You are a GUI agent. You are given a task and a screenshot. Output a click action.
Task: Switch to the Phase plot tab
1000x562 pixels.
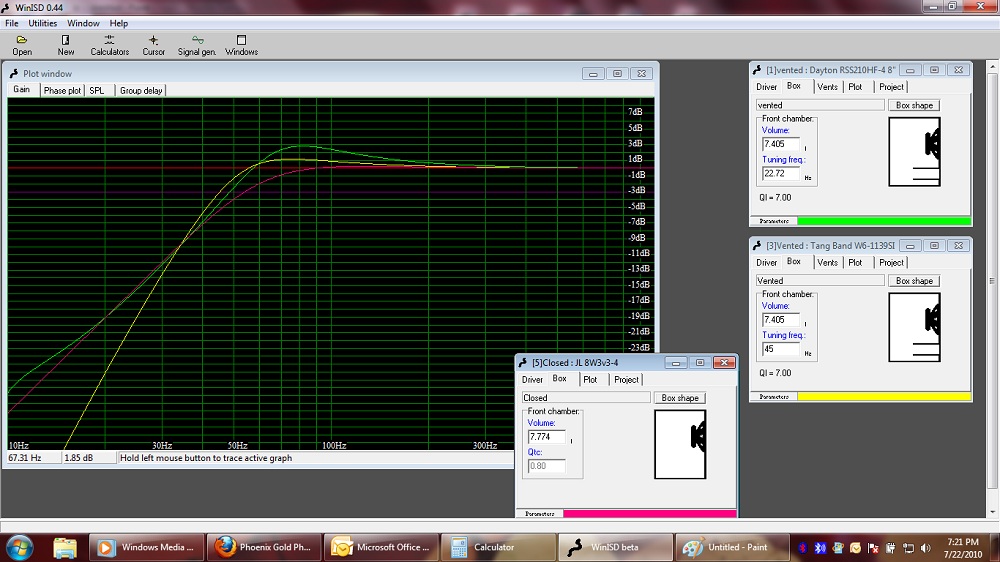coord(62,91)
